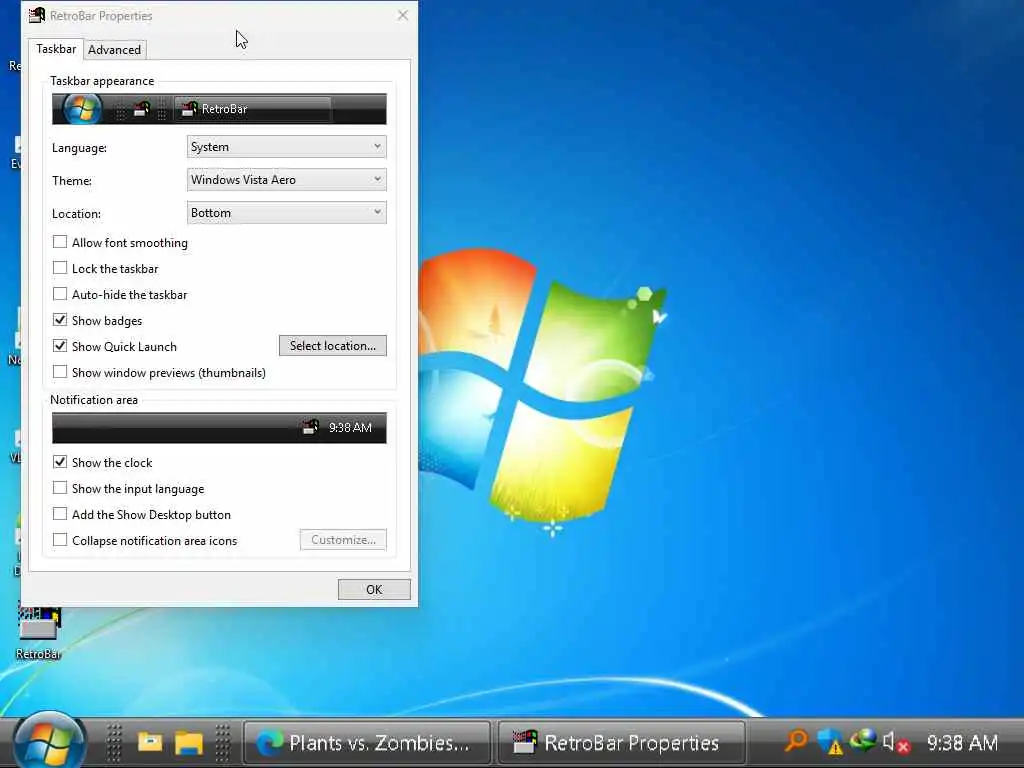Click the 9:38 AM clock in the preview
Viewport: 1024px width, 768px height.
coord(351,428)
